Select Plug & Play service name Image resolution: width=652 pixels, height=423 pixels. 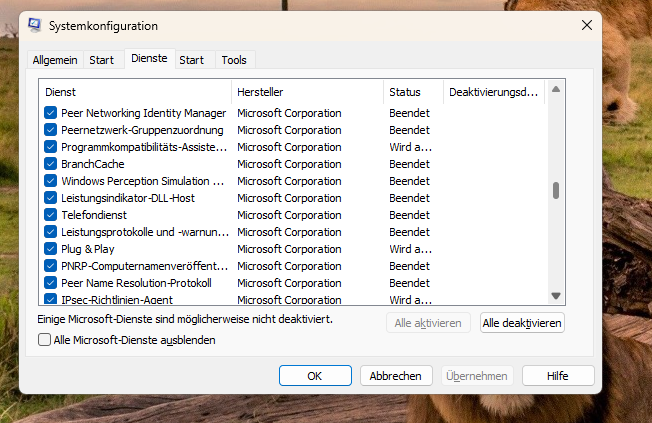[x=88, y=249]
